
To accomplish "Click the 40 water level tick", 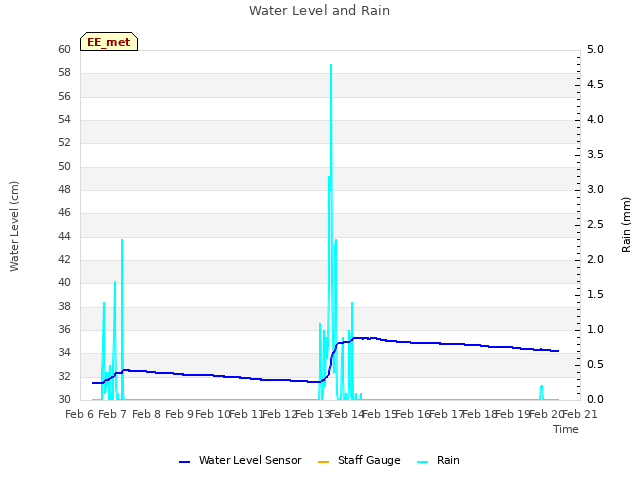I will pos(64,282).
